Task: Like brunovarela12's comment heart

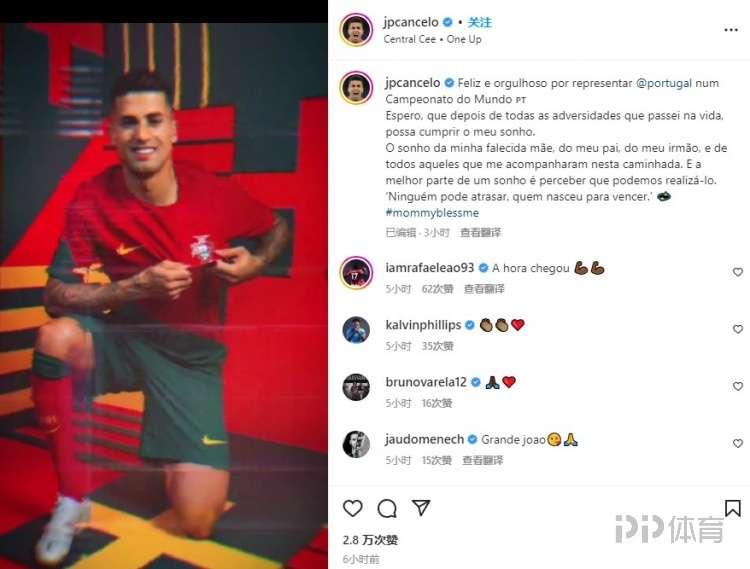Action: 738,386
